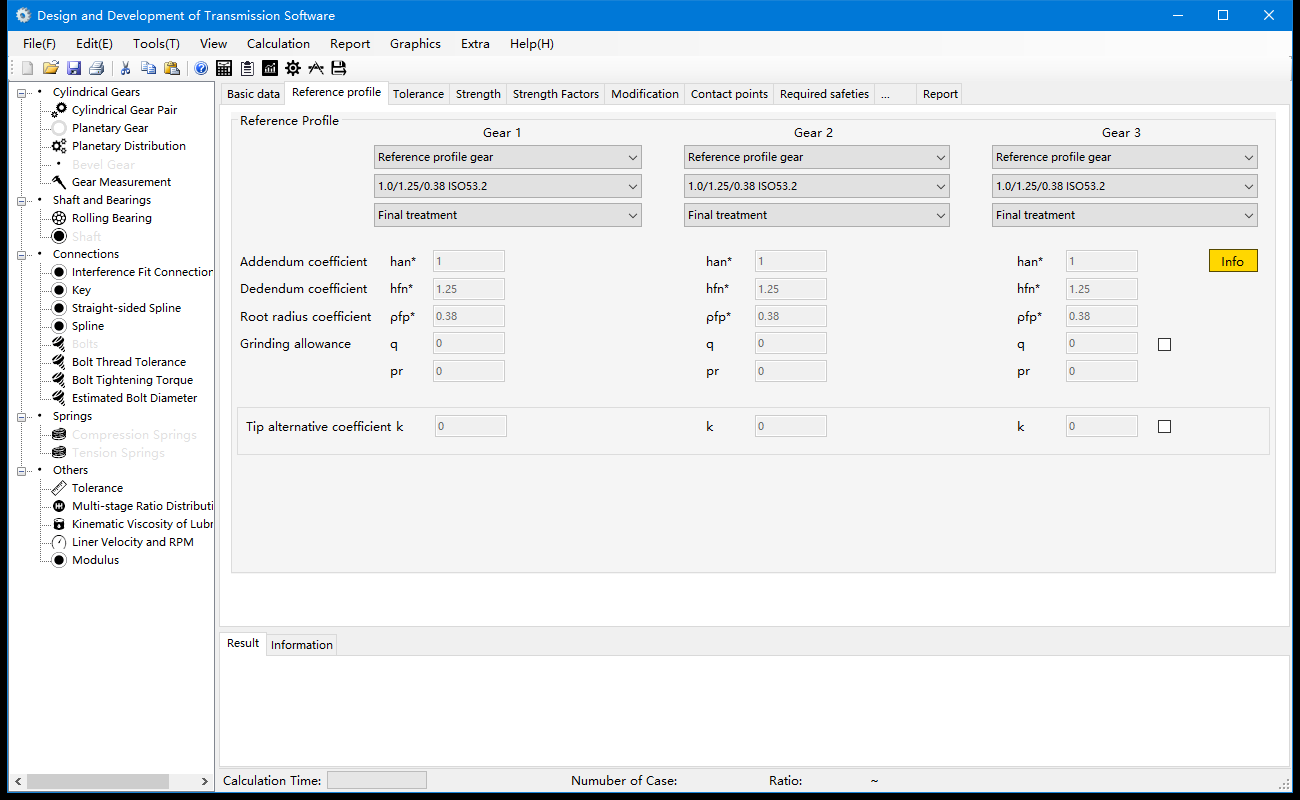Select Planetary Distribution in tree
1300x800 pixels.
[129, 146]
